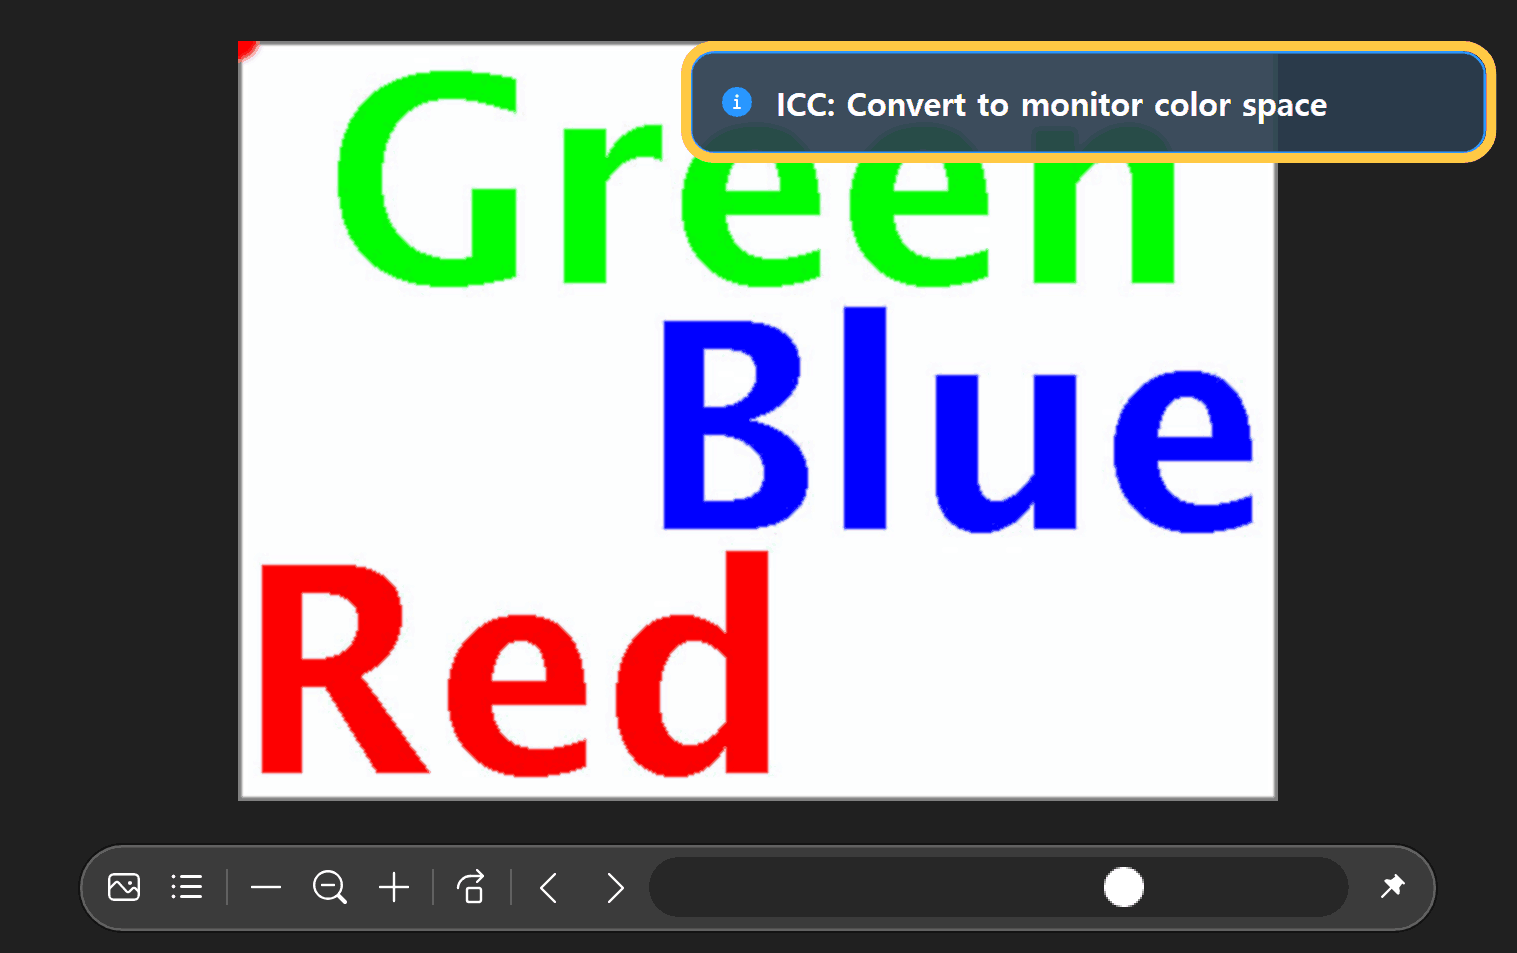Pin the toolbar with pin icon
The height and width of the screenshot is (953, 1517).
[1392, 886]
